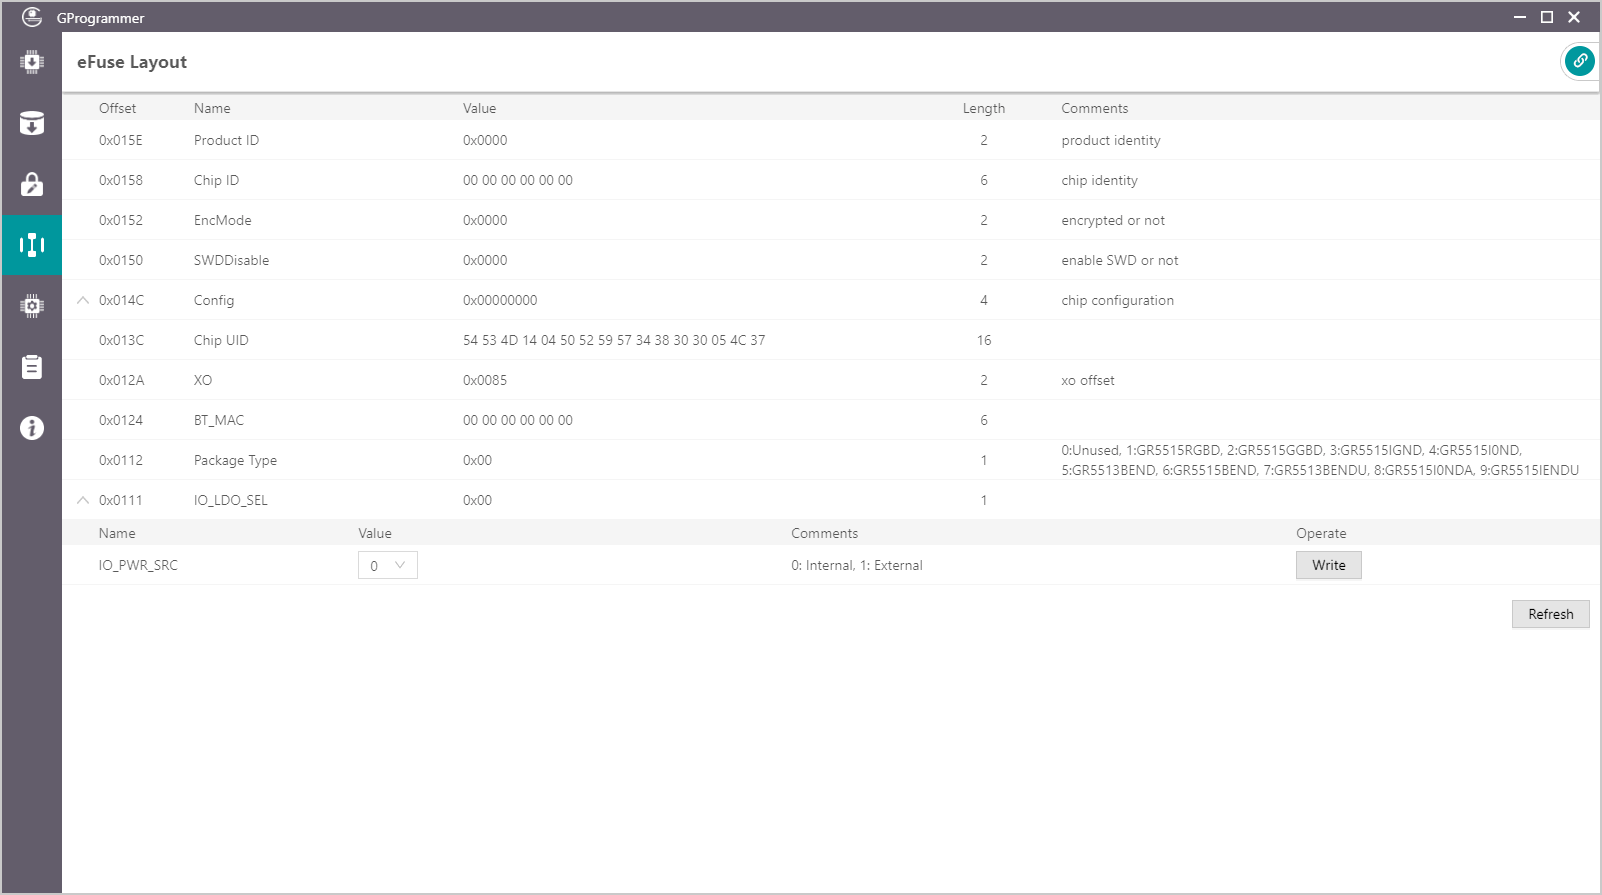The height and width of the screenshot is (895, 1602).
Task: Click the Length column header
Action: click(983, 108)
